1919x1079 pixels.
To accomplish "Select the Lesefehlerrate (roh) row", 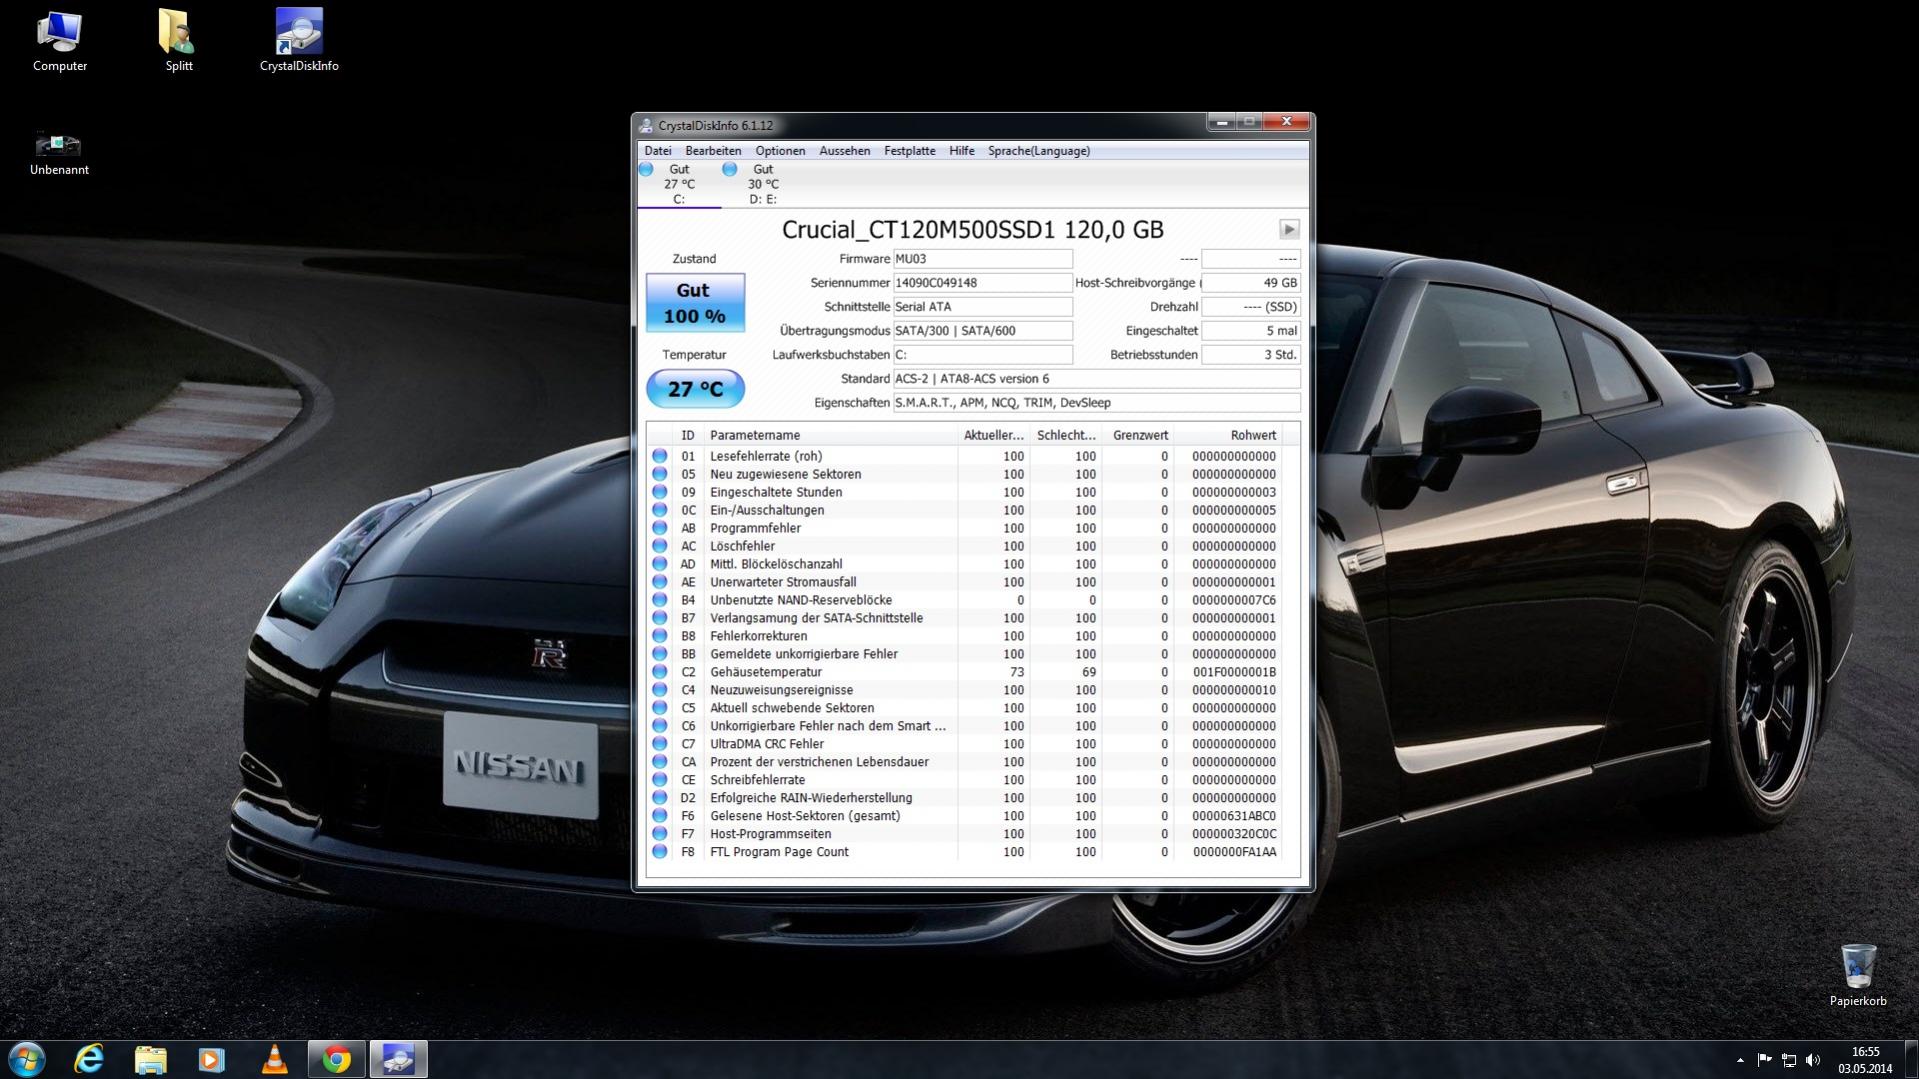I will pos(965,456).
